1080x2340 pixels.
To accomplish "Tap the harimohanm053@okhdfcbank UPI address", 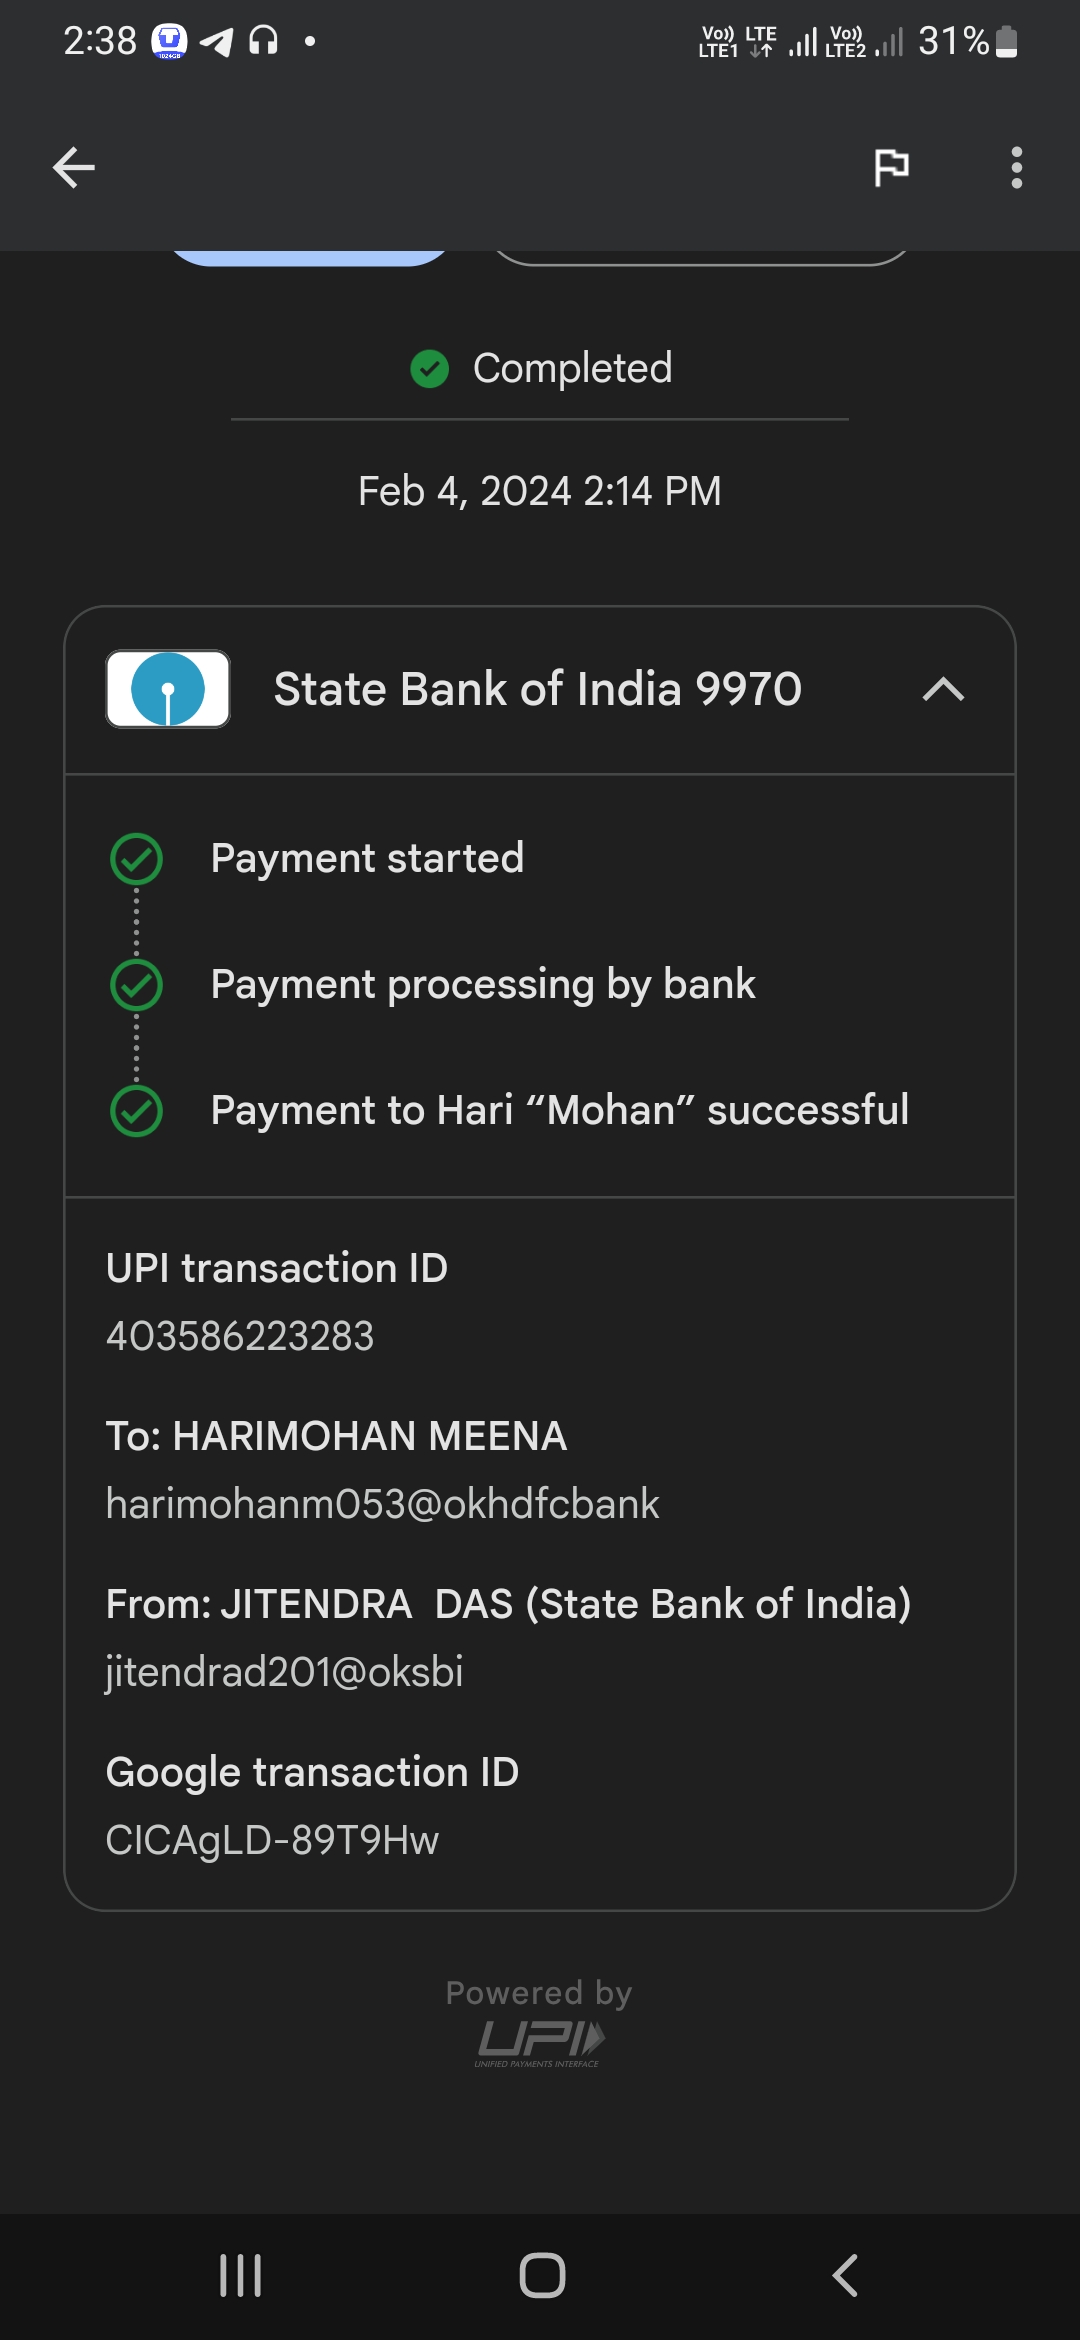I will 382,1504.
